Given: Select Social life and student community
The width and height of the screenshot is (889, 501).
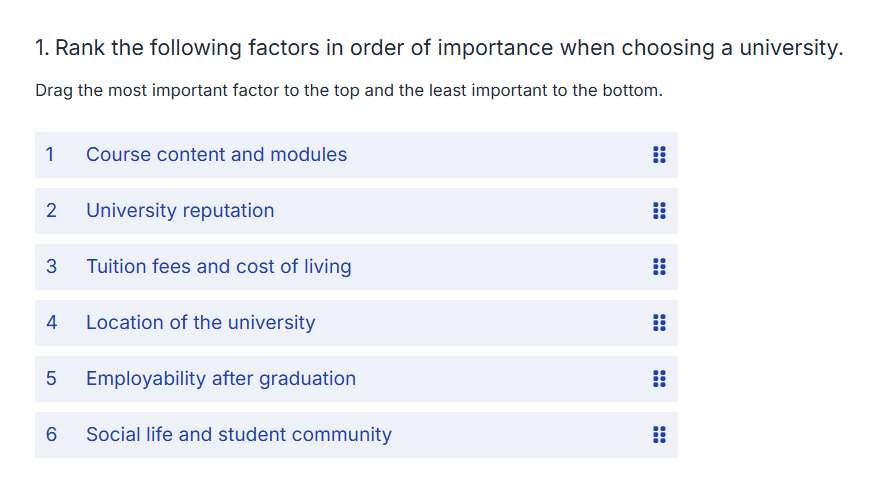Looking at the screenshot, I should click(356, 435).
